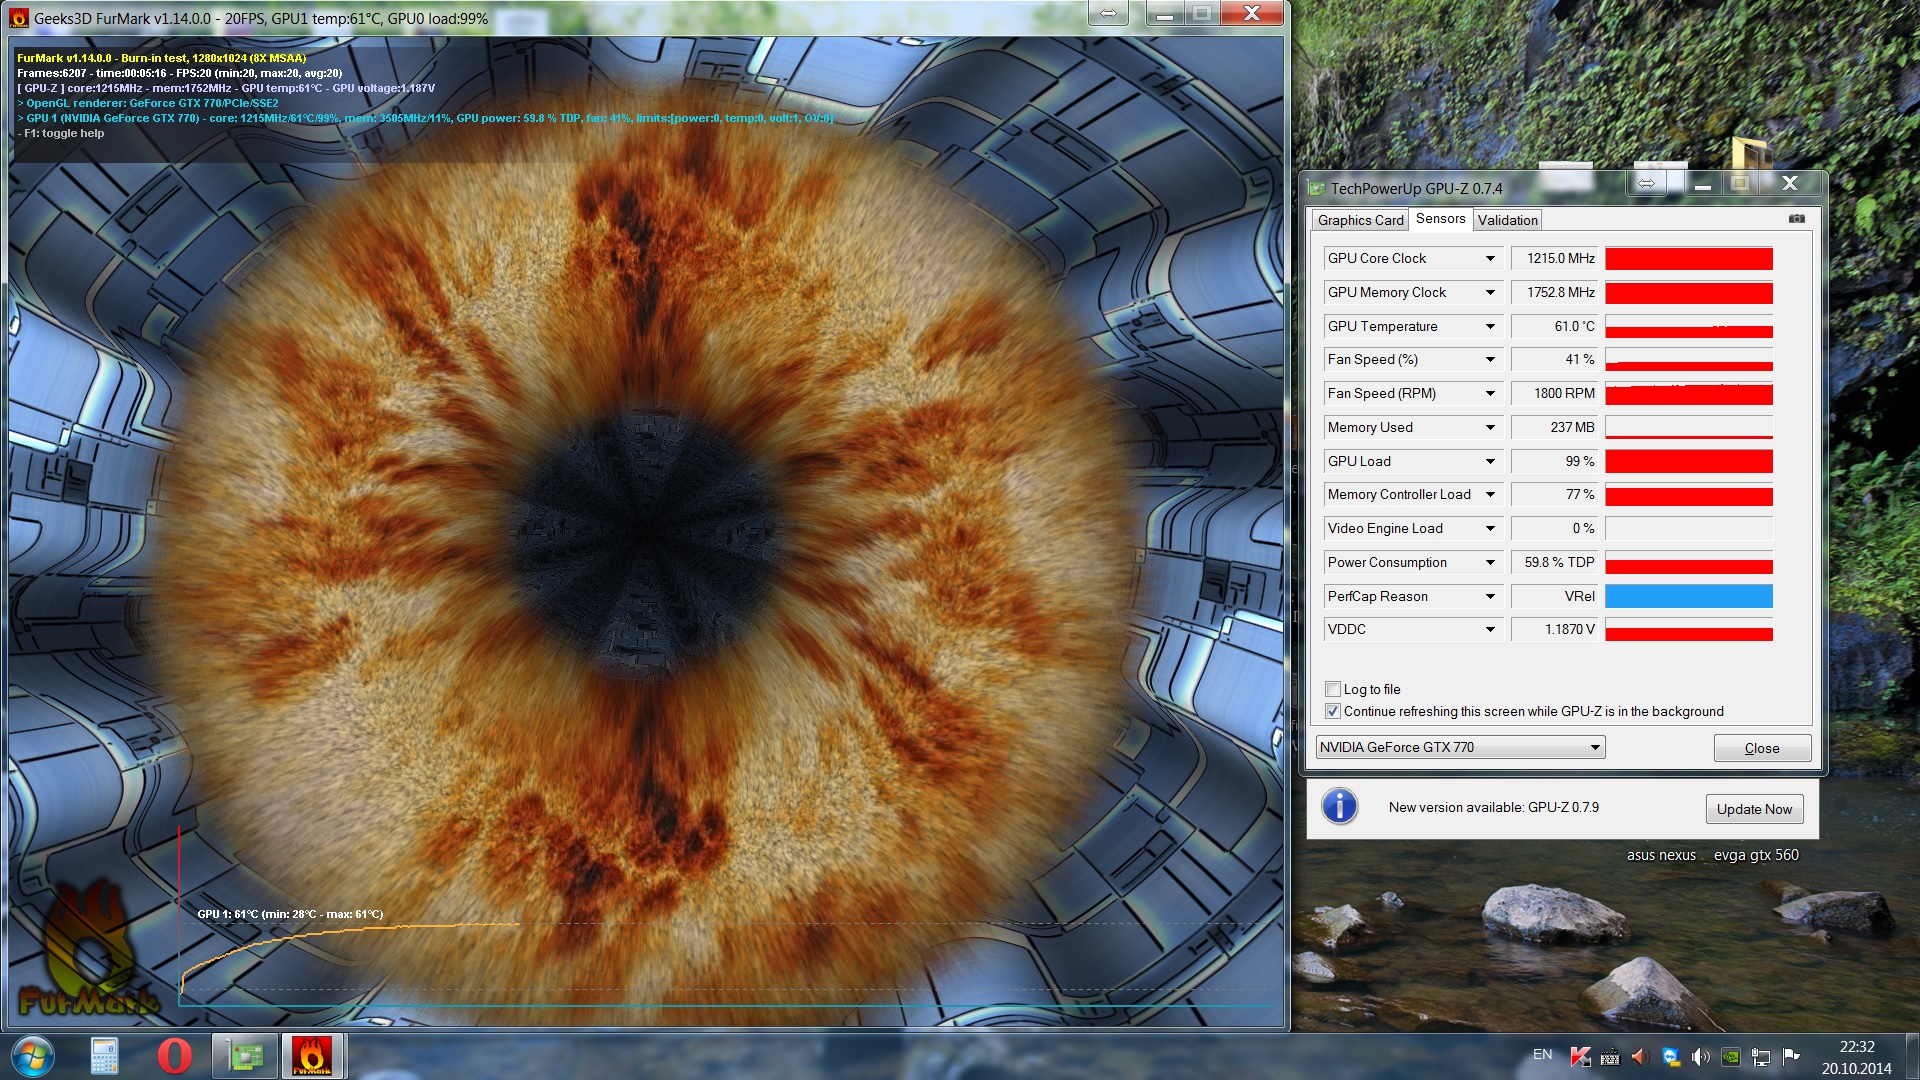Open the GPU Temperature dropdown arrow
Image resolution: width=1920 pixels, height=1080 pixels.
point(1490,326)
